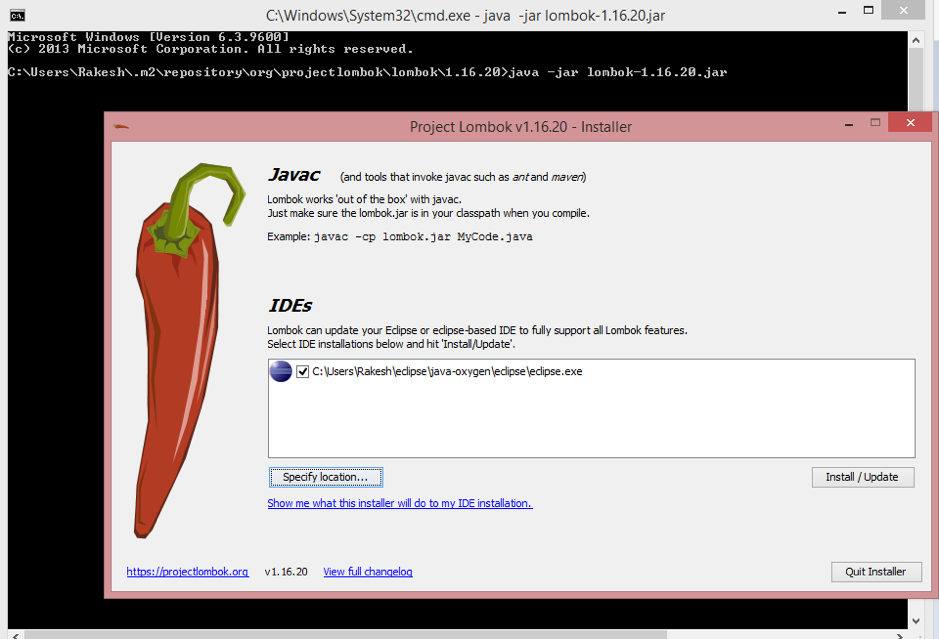Image resolution: width=939 pixels, height=639 pixels.
Task: Close the Project Lombok installer window
Action: point(910,122)
